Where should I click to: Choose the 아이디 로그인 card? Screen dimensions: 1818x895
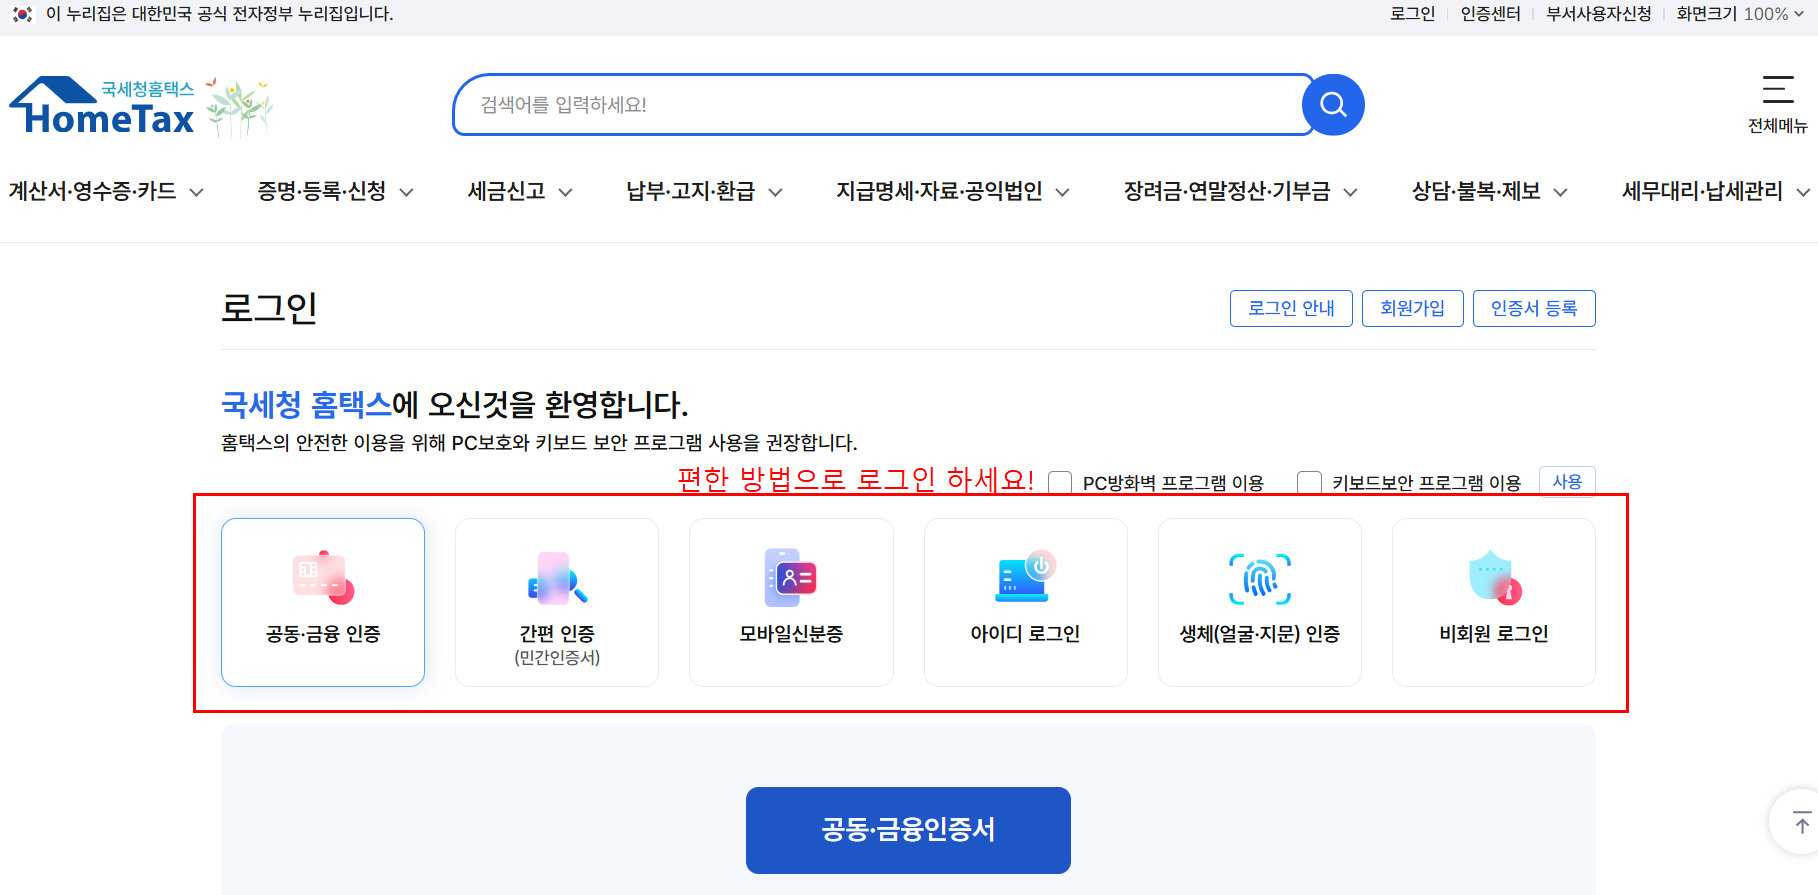point(1025,602)
